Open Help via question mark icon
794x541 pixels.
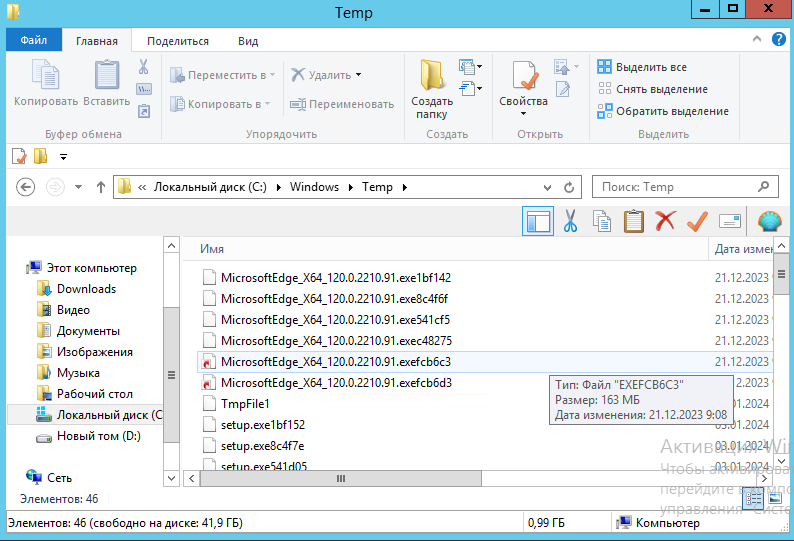779,39
